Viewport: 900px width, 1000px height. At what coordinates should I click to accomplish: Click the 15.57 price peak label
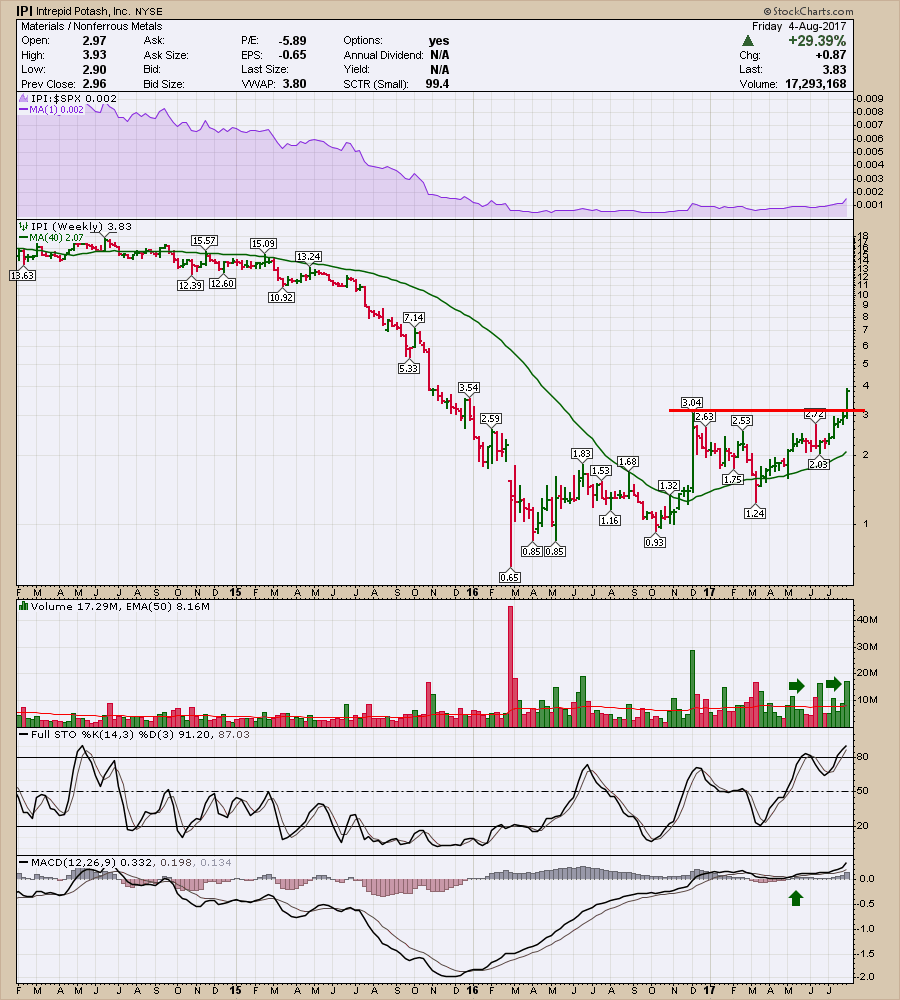(204, 240)
